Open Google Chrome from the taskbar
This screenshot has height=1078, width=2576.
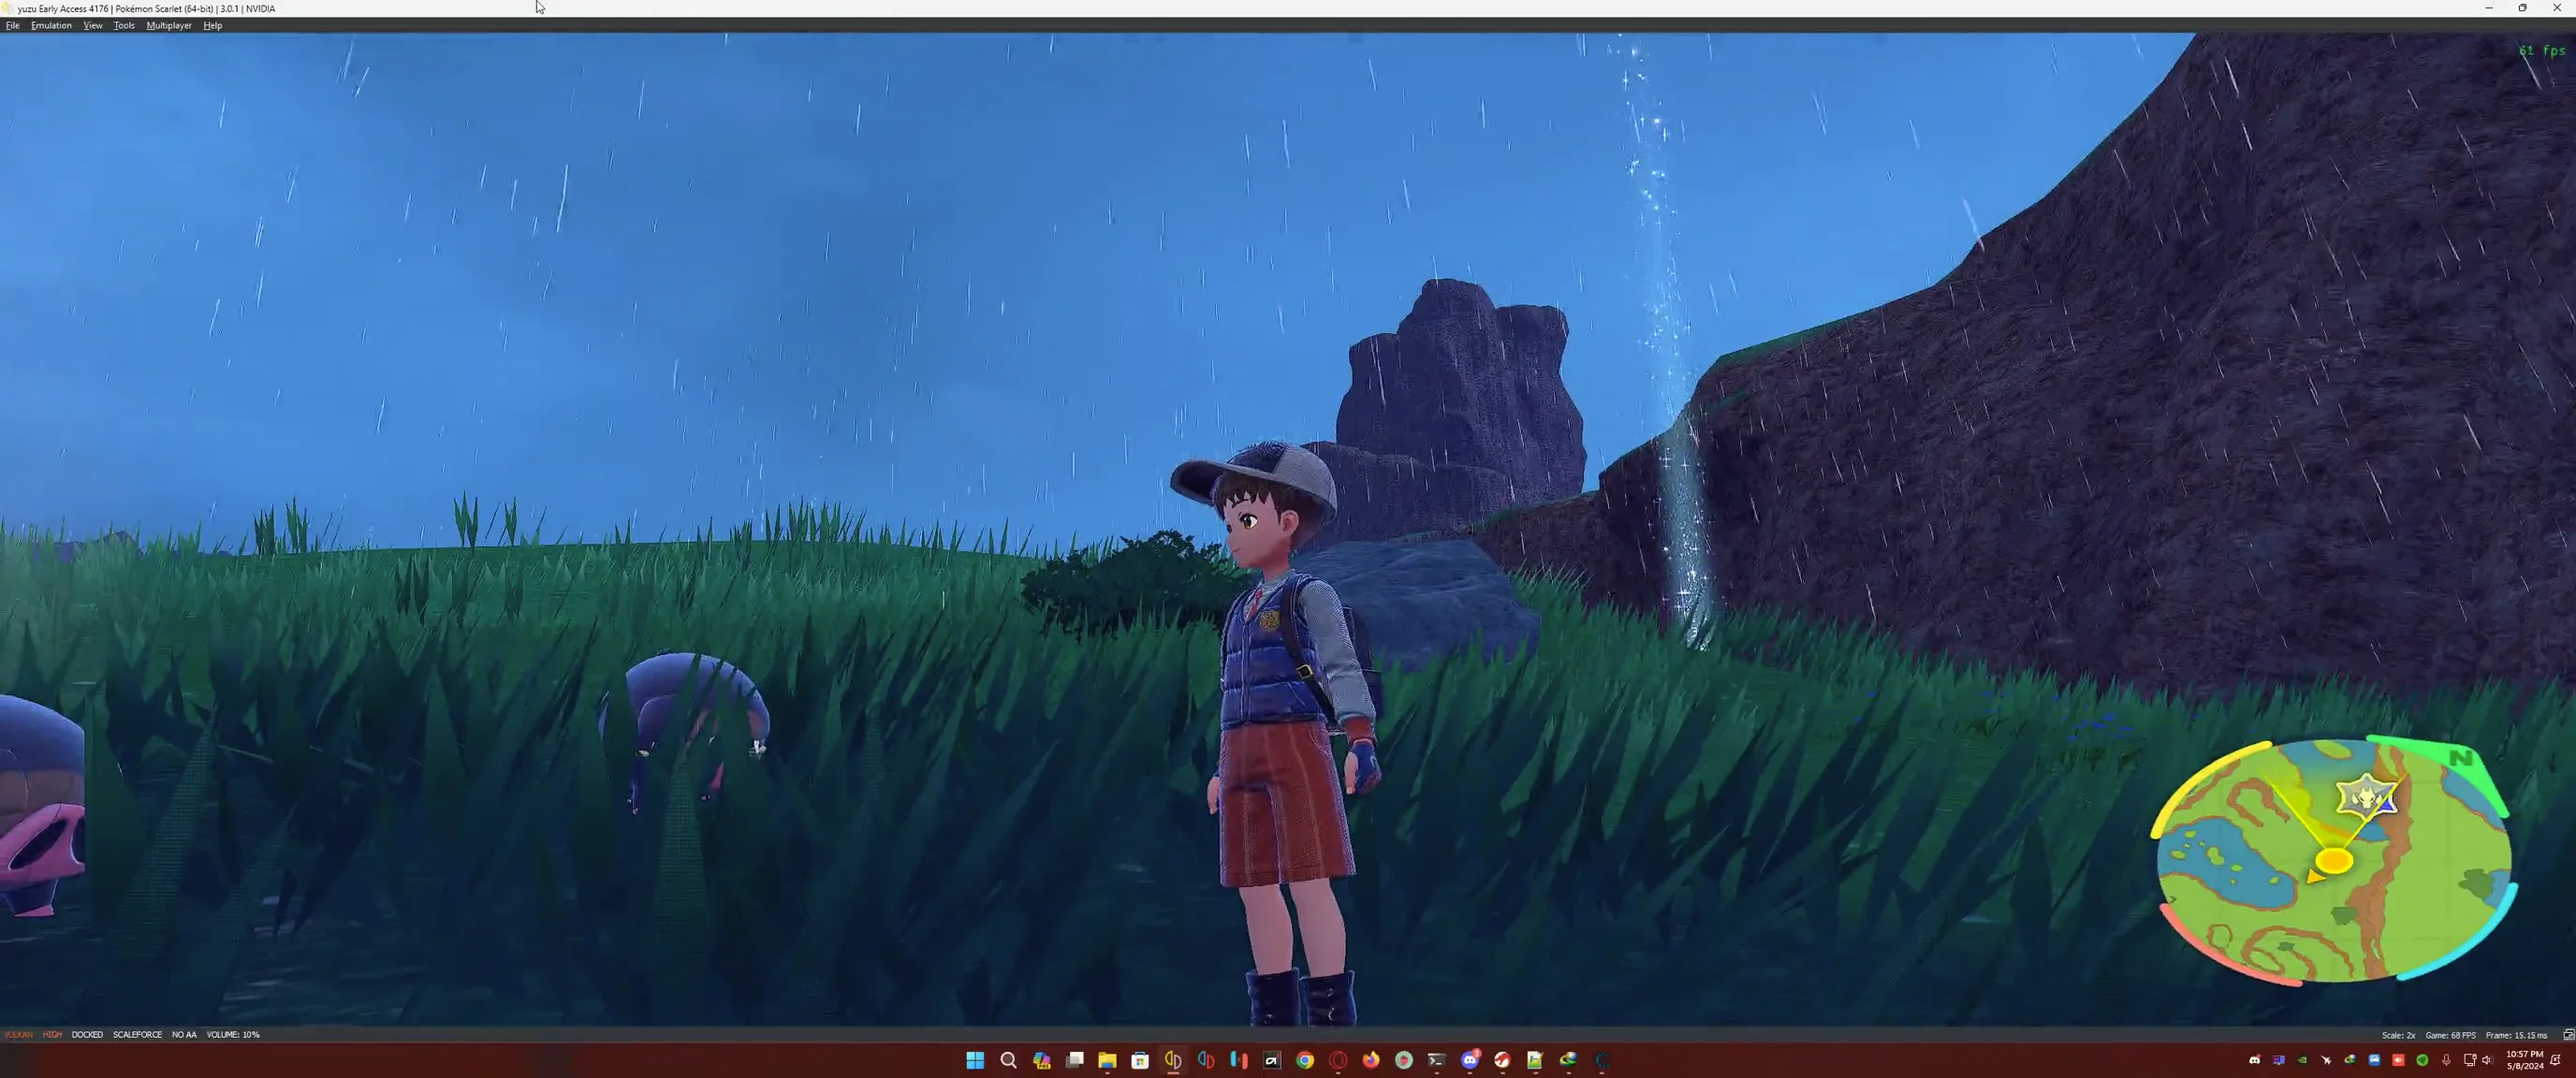click(1305, 1060)
